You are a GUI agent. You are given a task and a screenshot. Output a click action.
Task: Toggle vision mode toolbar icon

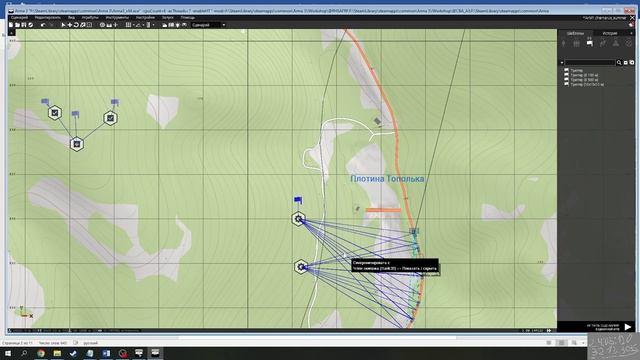(184, 25)
